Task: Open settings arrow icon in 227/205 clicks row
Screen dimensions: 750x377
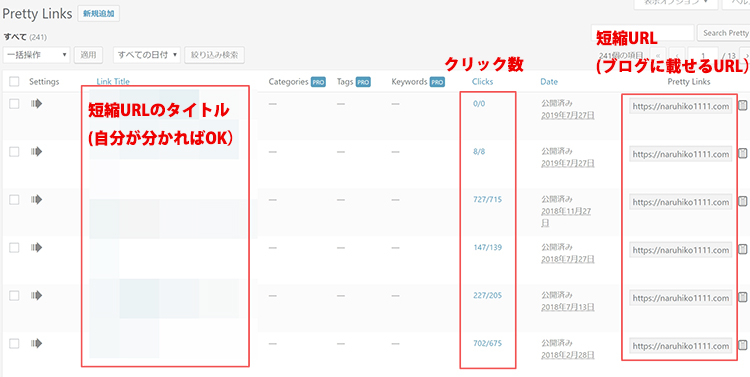Action: 36,295
